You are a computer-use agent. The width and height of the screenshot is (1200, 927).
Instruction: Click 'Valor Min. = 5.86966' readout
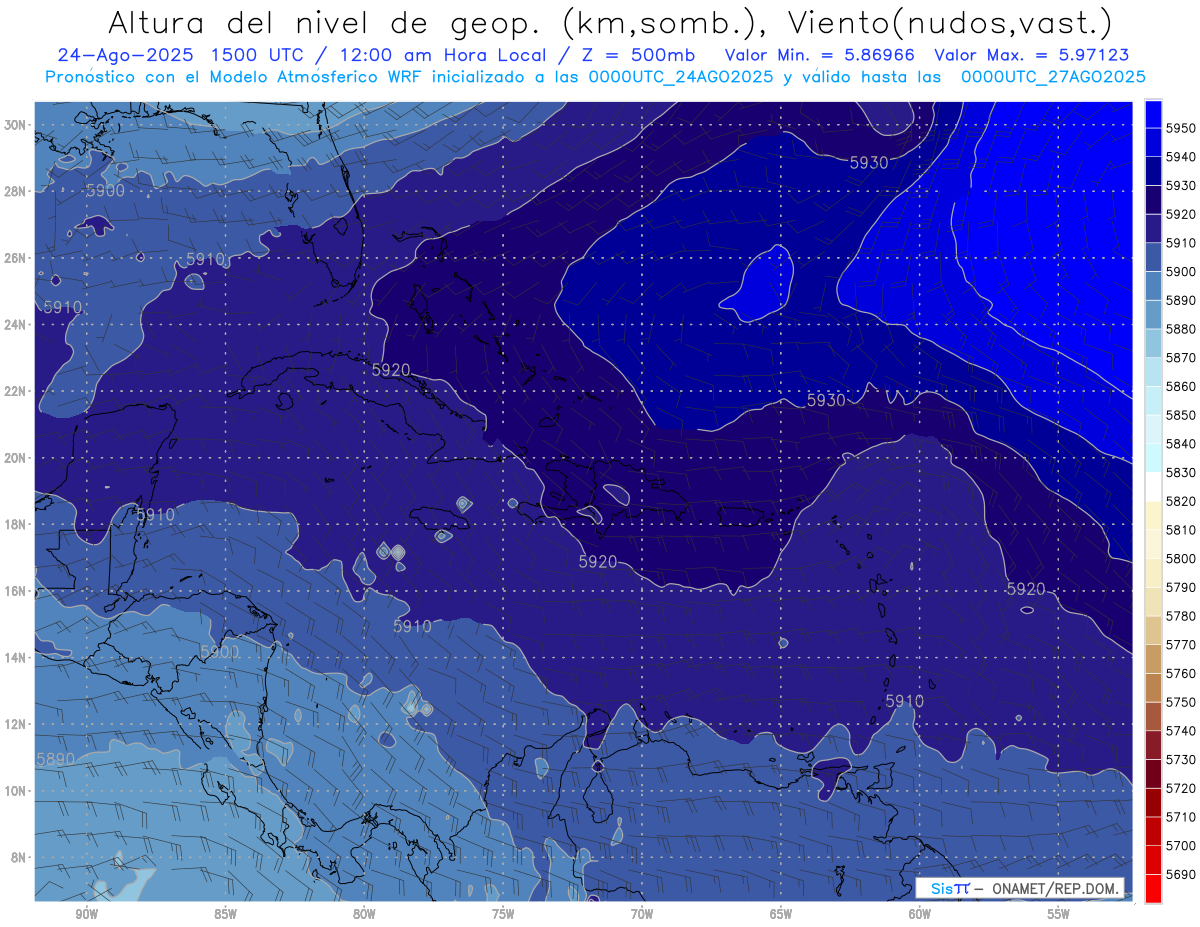[821, 55]
